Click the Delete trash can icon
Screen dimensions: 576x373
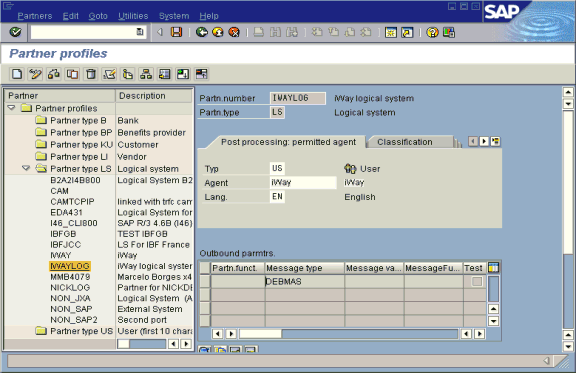pyautogui.click(x=91, y=74)
